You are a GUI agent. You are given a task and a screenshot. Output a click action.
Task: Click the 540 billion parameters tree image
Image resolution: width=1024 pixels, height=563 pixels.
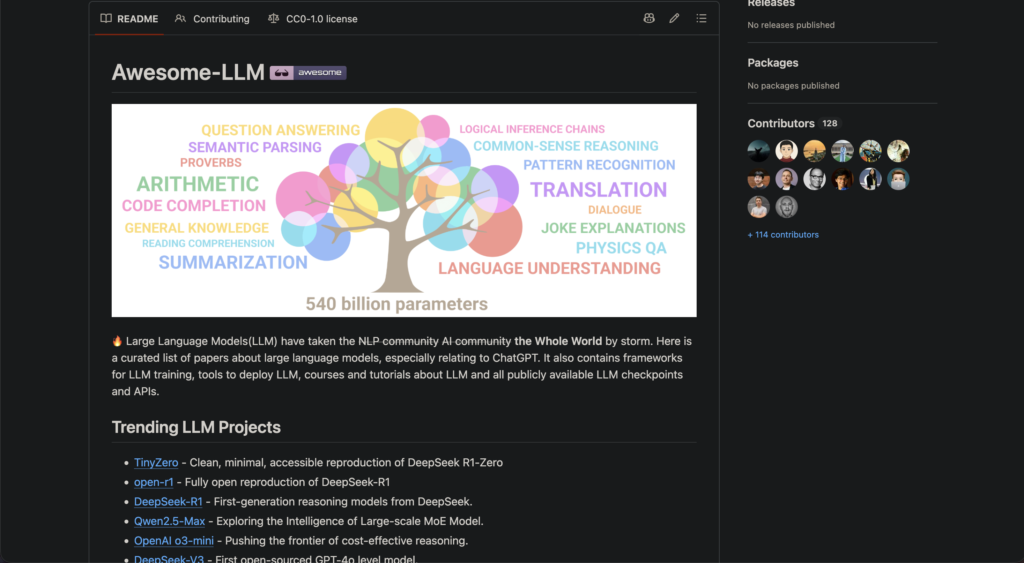click(x=404, y=210)
